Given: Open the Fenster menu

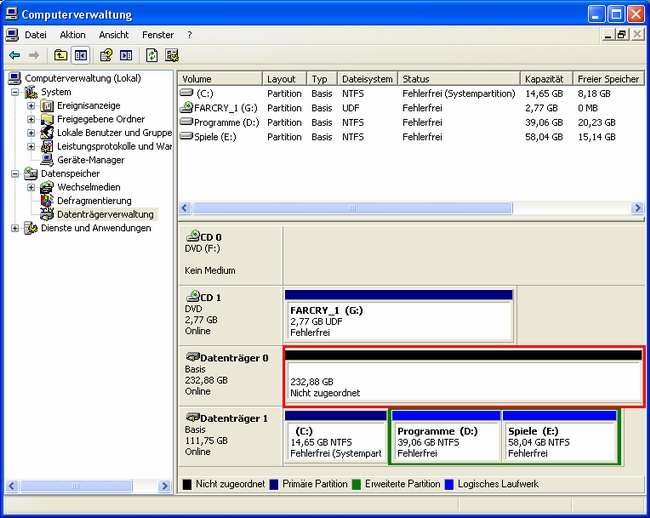Looking at the screenshot, I should [x=158, y=35].
